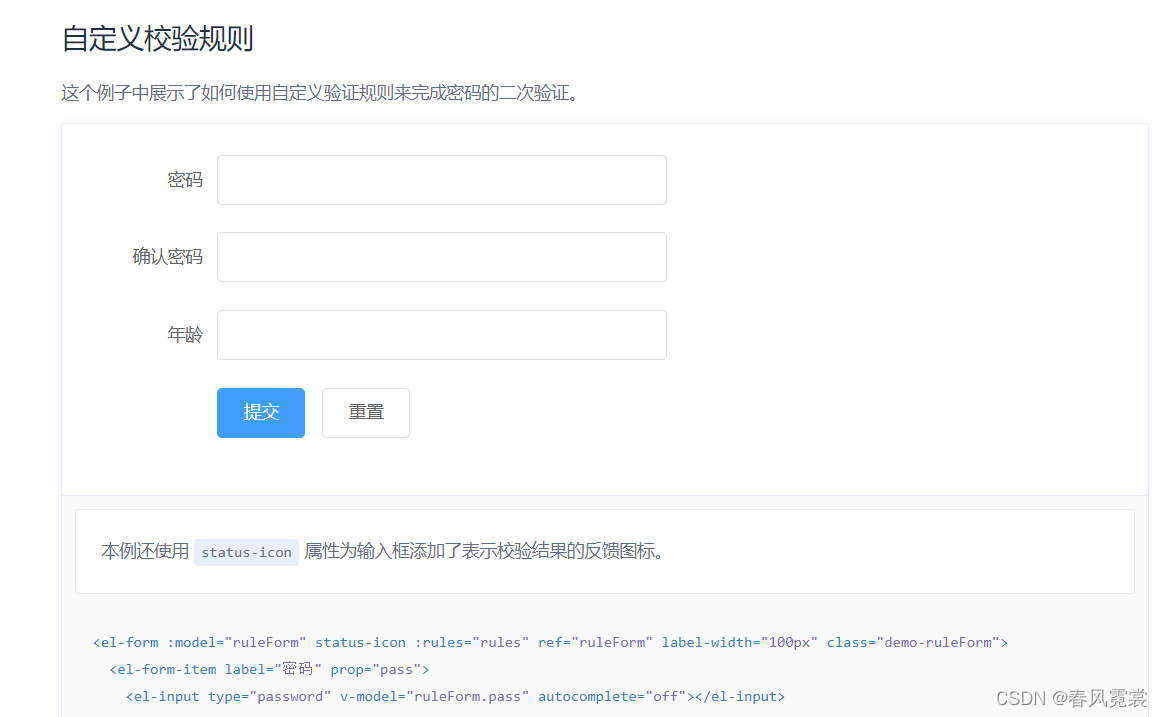Click the 年龄 field label

pos(185,335)
